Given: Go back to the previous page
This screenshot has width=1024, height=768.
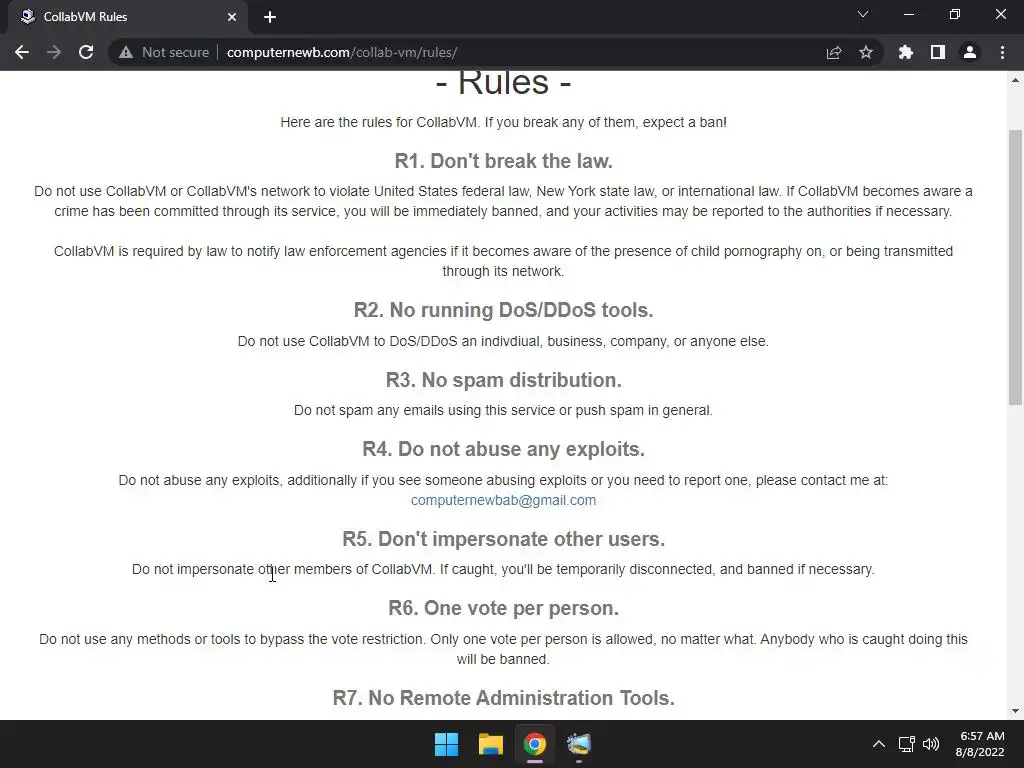Looking at the screenshot, I should (x=22, y=52).
